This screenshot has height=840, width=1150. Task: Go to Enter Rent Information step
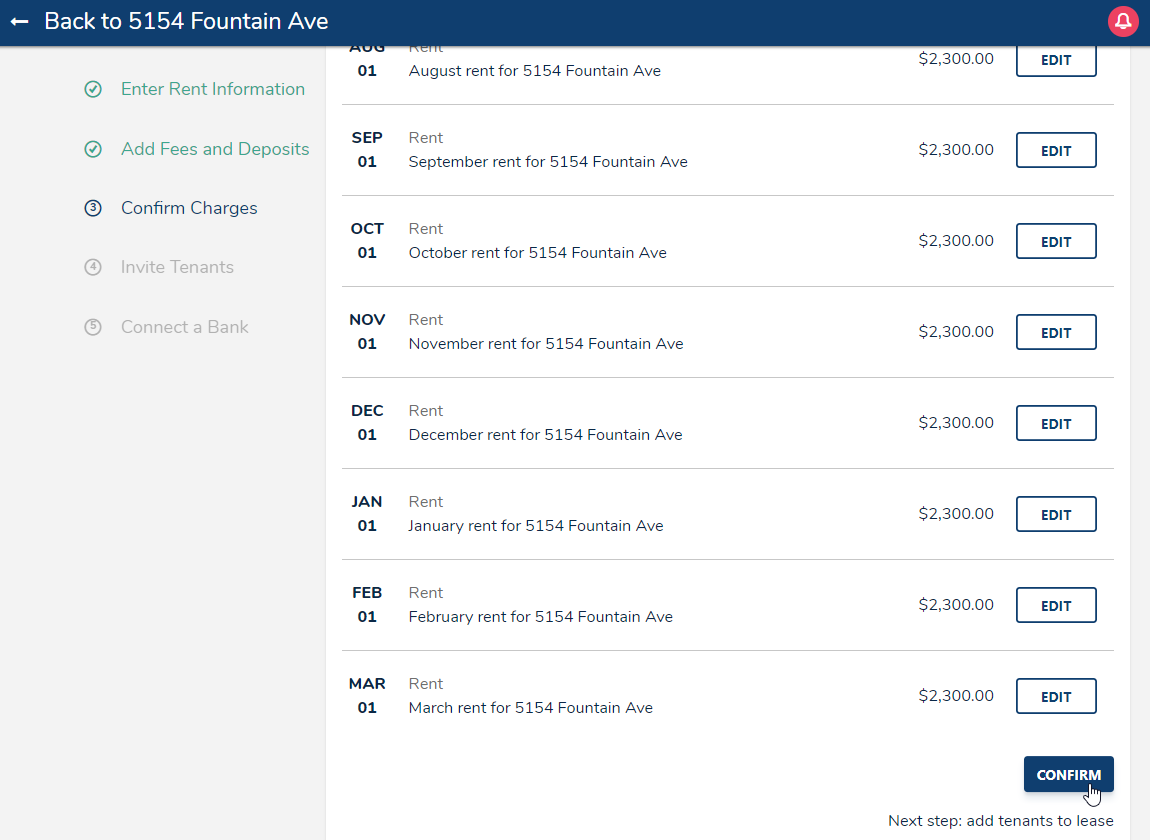pos(212,89)
